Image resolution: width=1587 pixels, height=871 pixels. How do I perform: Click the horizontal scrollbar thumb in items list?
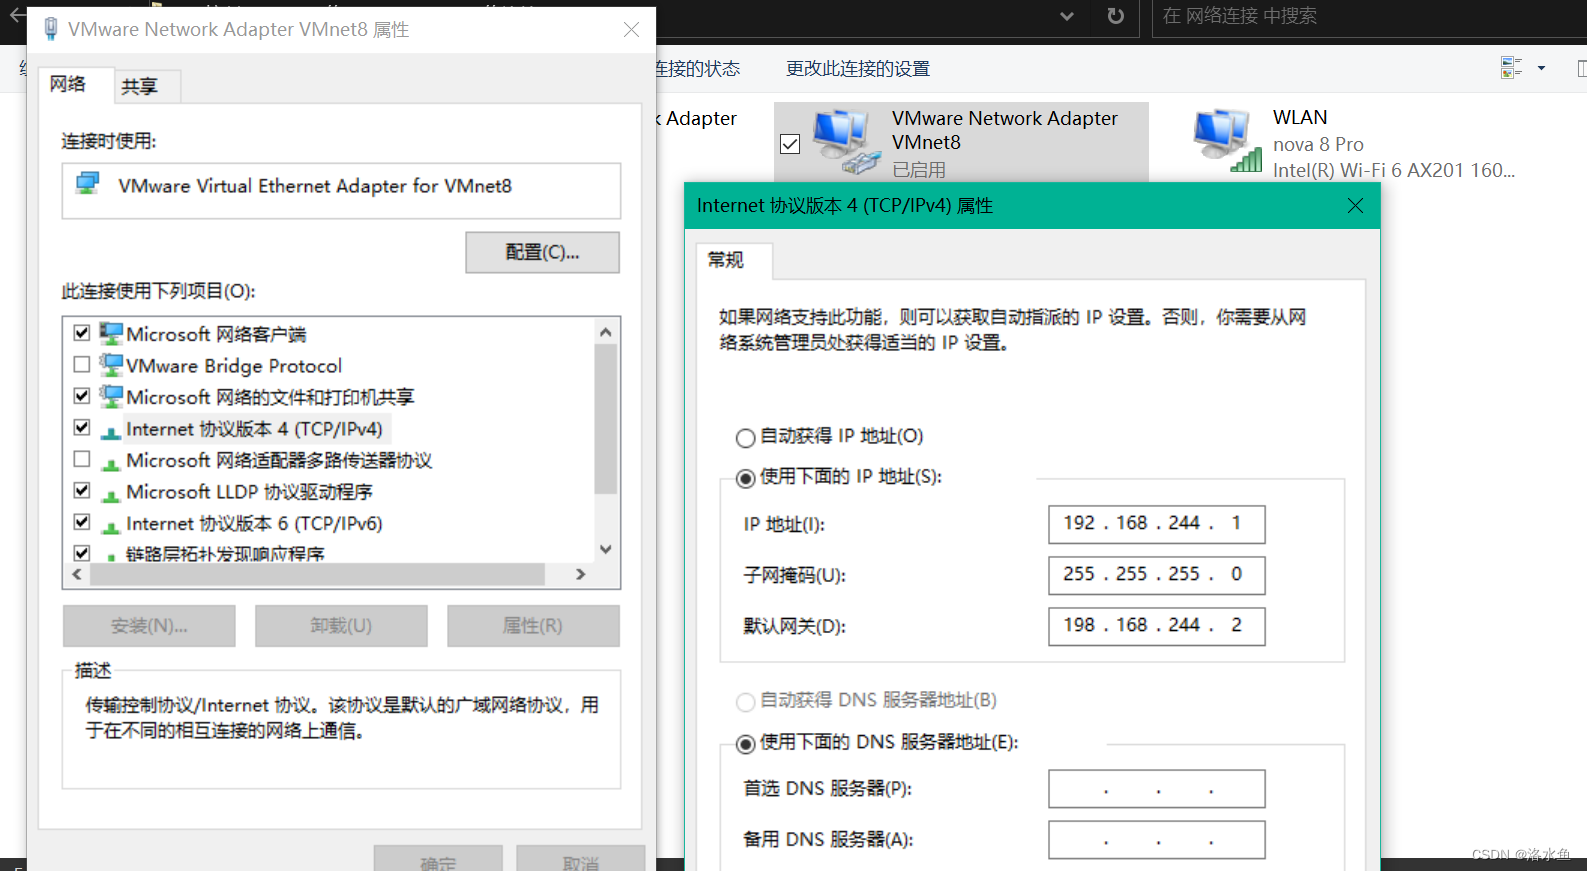pyautogui.click(x=318, y=574)
